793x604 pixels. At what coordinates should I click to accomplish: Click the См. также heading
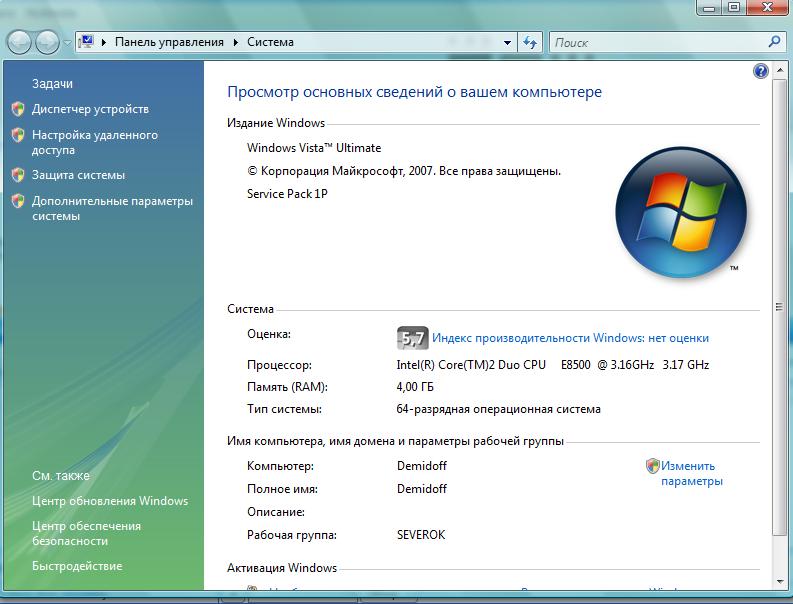tap(61, 476)
